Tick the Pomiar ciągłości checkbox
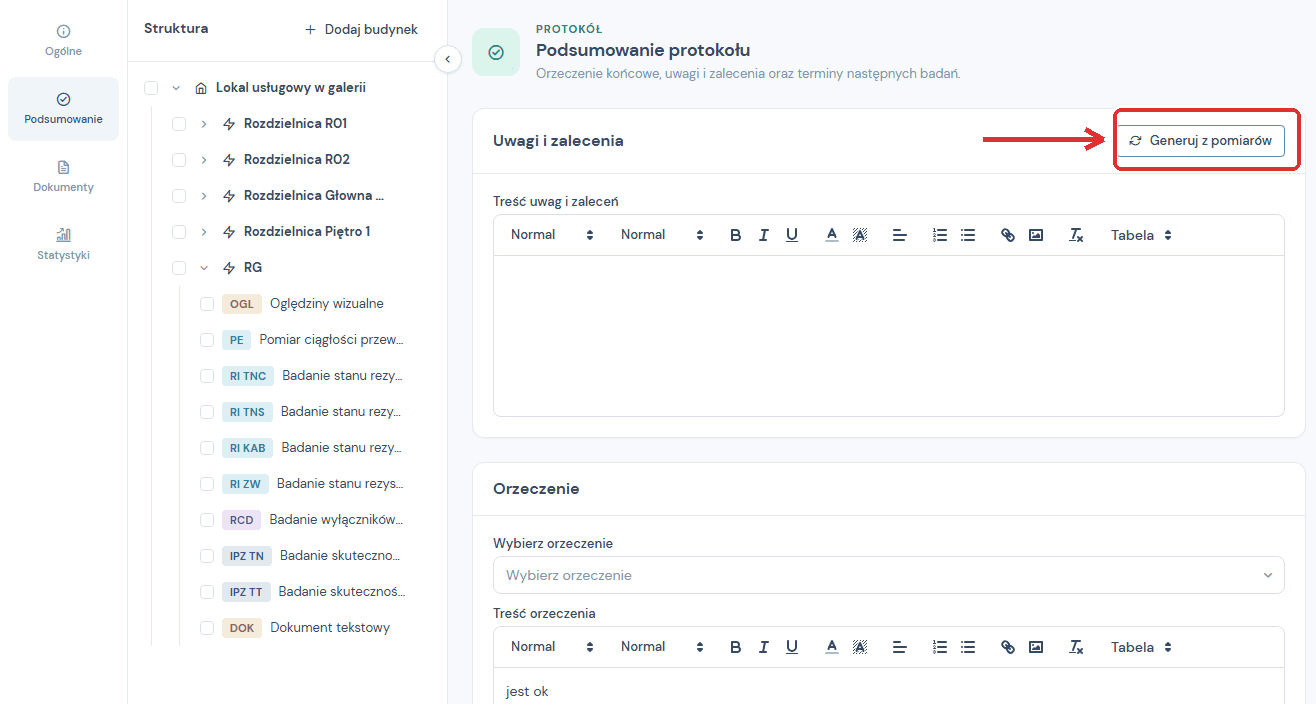Image resolution: width=1316 pixels, height=704 pixels. (x=207, y=340)
